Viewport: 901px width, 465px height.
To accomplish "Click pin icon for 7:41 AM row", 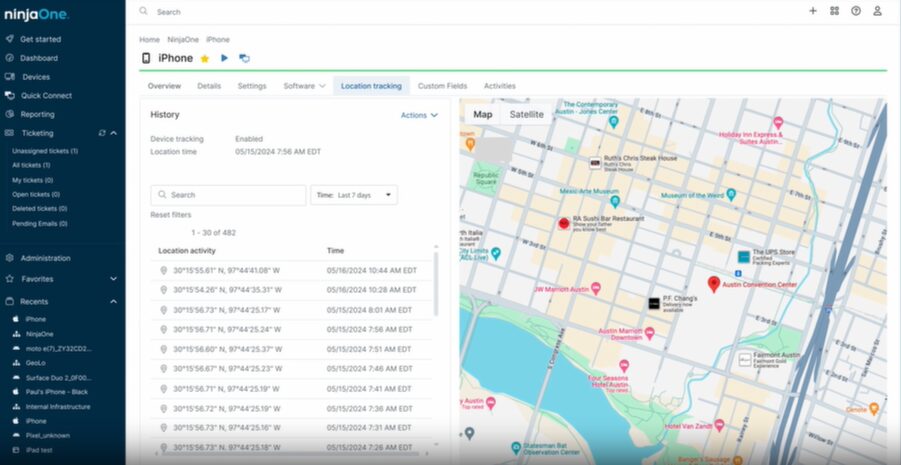I will pyautogui.click(x=163, y=389).
